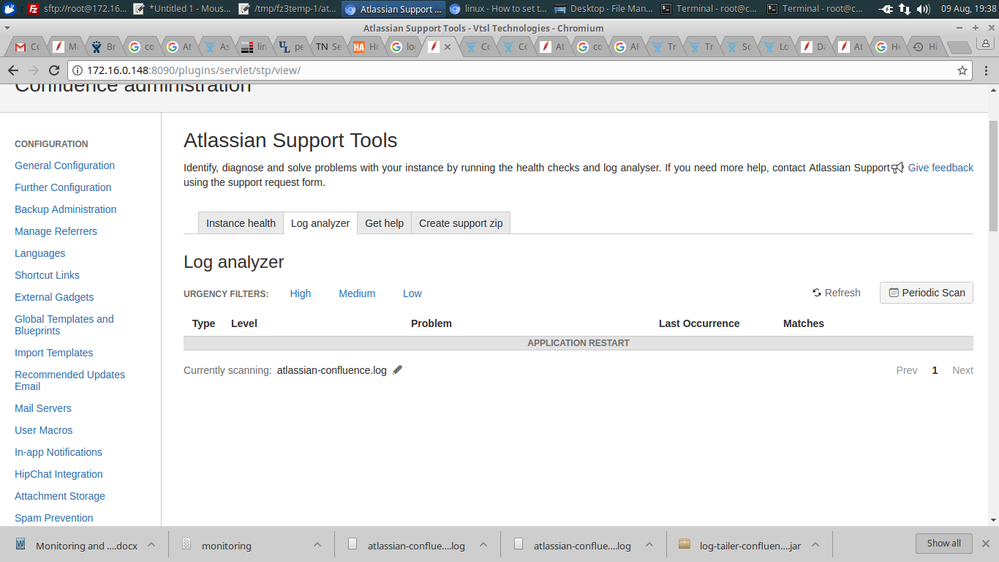Screen dimensions: 999x562
Task: Open User Macros page
Action: (43, 430)
